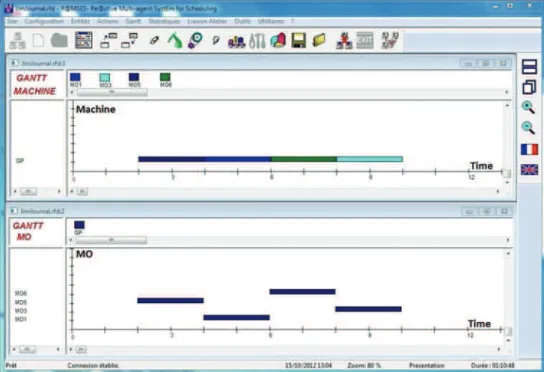
Task: Click right arrow of MO chart horizontal scrollbar
Action: [x=499, y=349]
